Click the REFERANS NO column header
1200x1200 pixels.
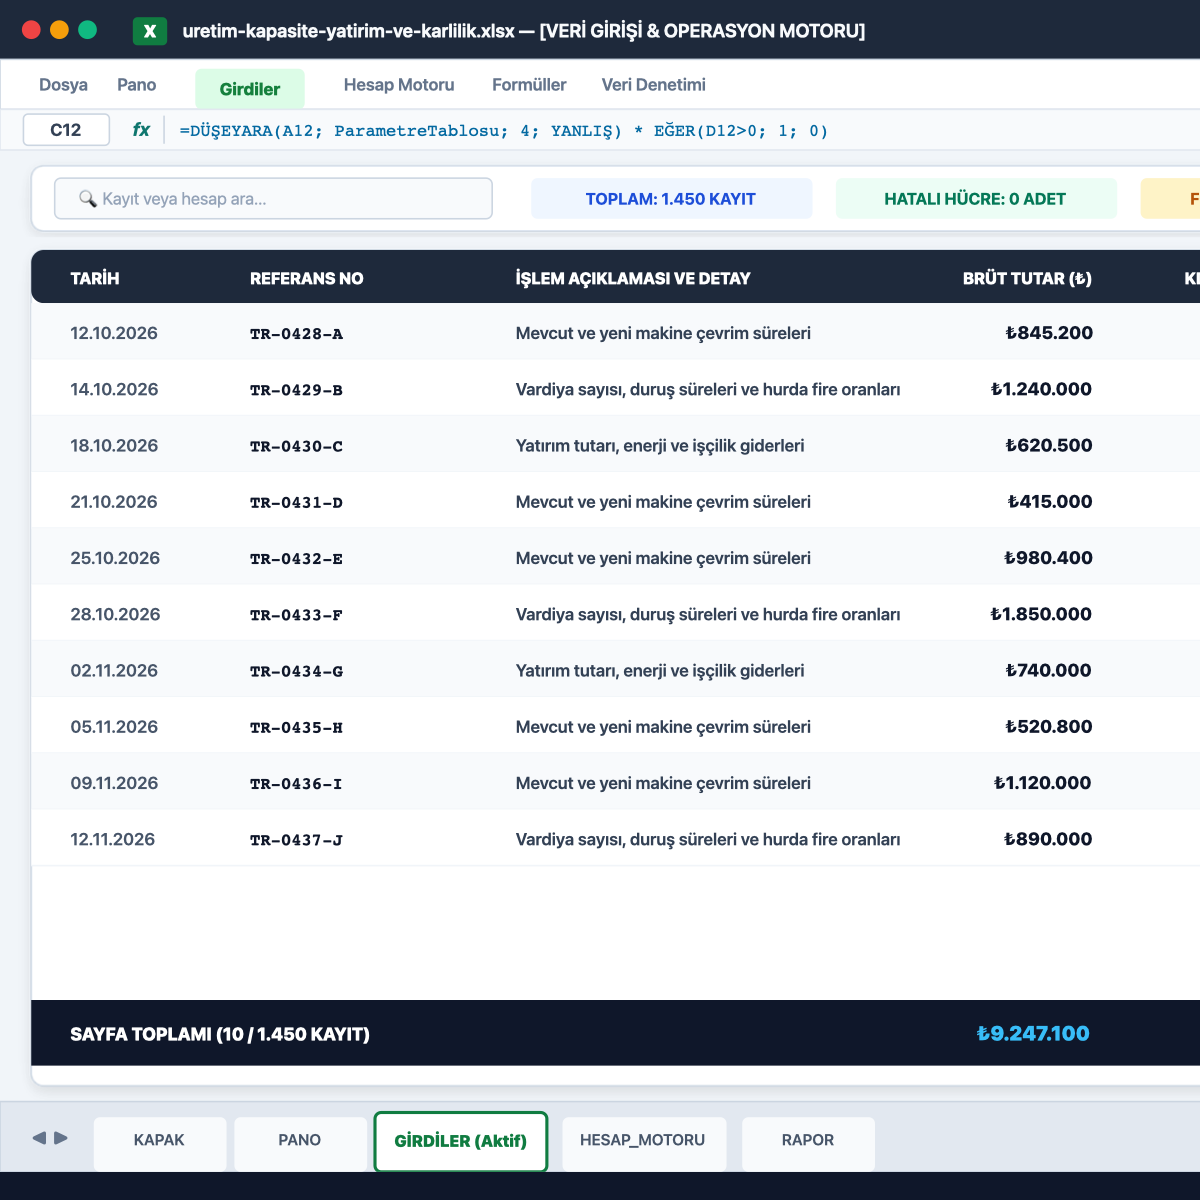click(x=307, y=278)
